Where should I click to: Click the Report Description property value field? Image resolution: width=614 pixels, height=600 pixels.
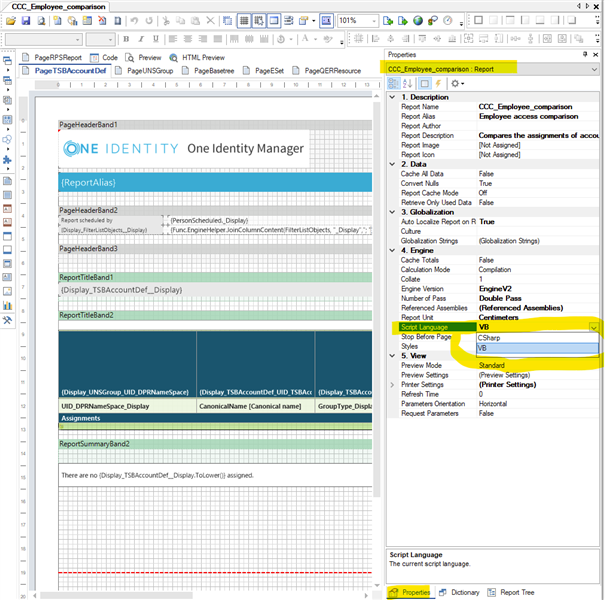(x=538, y=136)
